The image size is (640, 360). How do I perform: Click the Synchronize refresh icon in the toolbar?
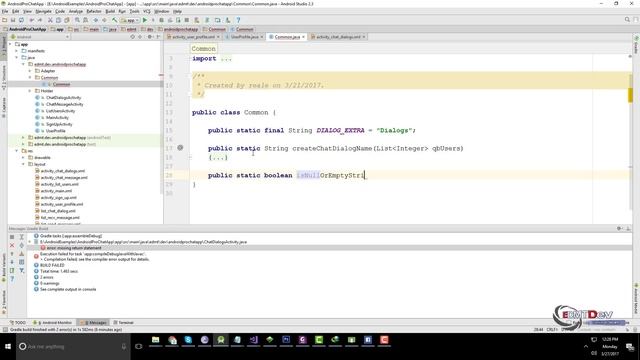click(21, 20)
